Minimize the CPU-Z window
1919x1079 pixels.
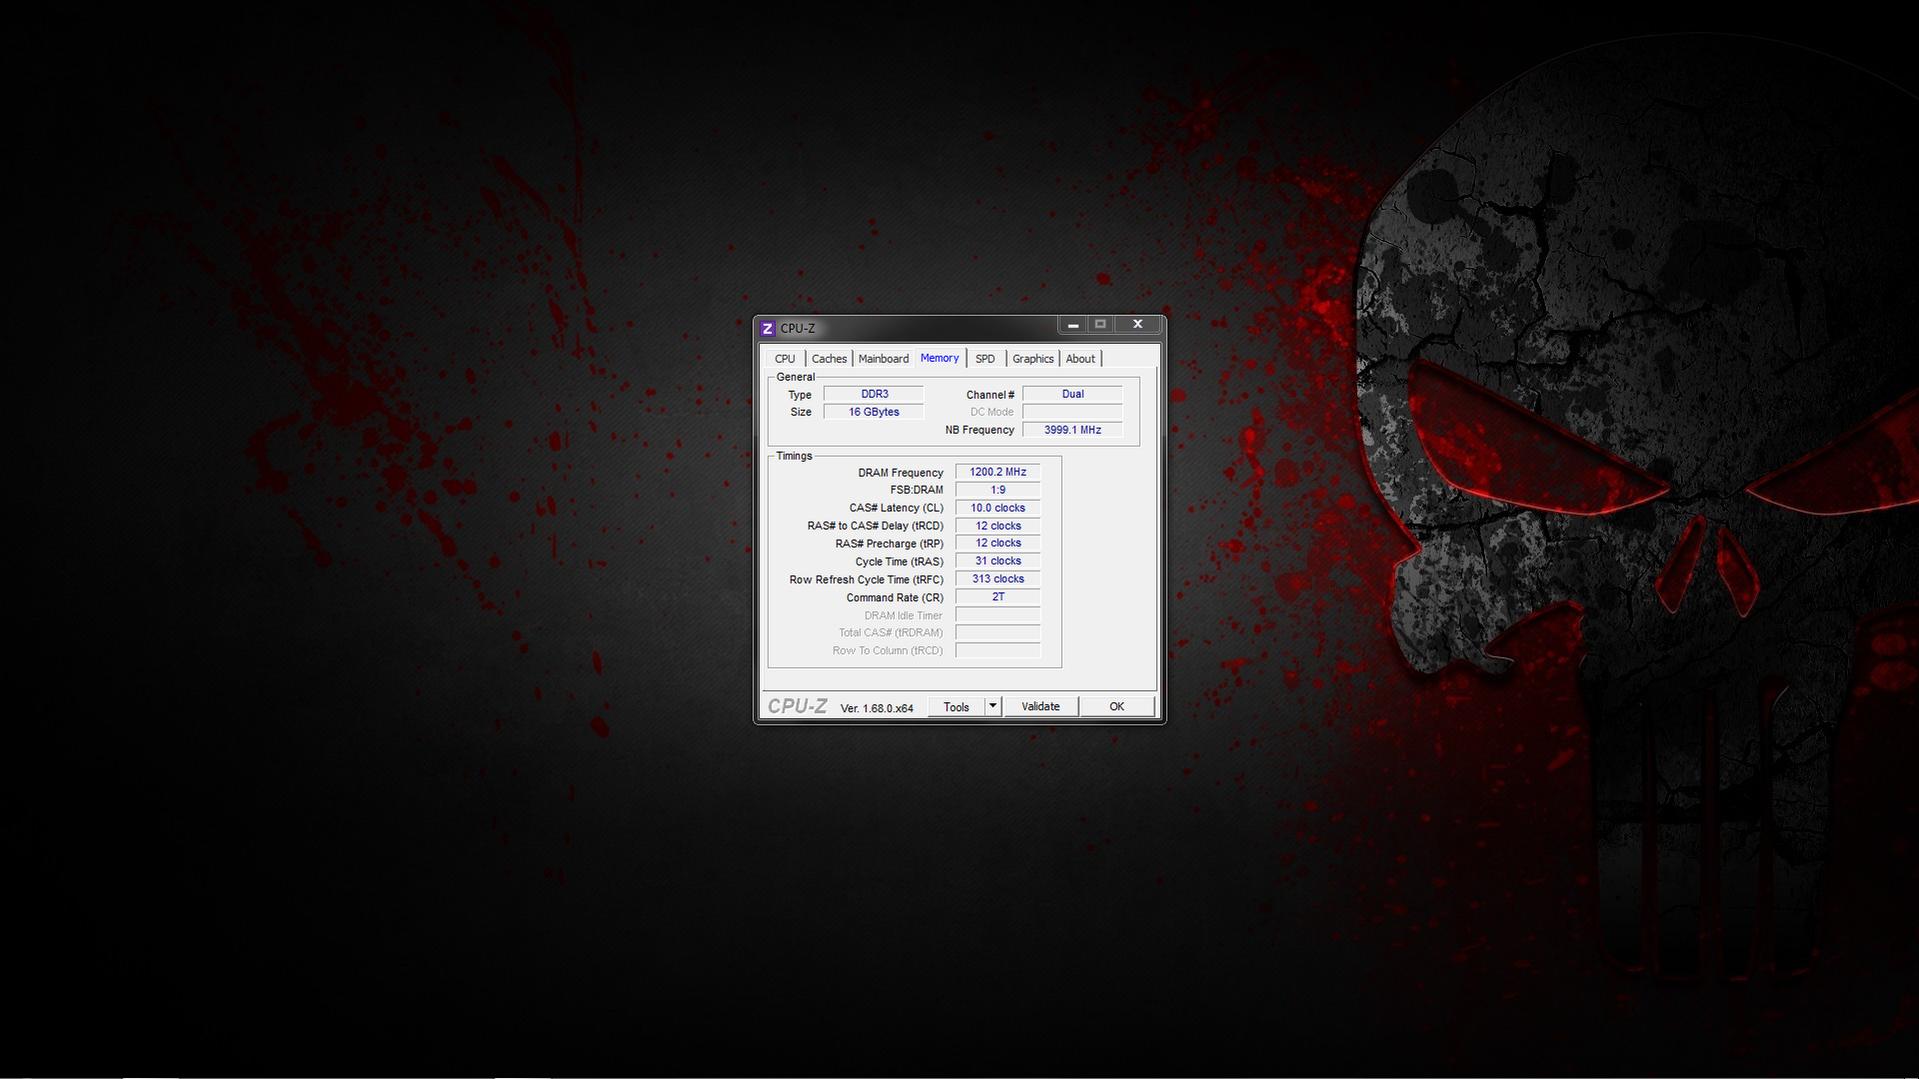pyautogui.click(x=1073, y=325)
